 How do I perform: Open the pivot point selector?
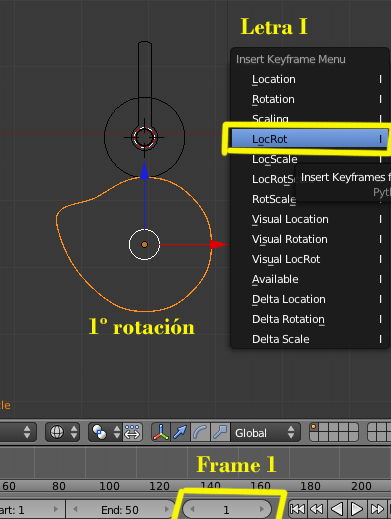point(105,432)
